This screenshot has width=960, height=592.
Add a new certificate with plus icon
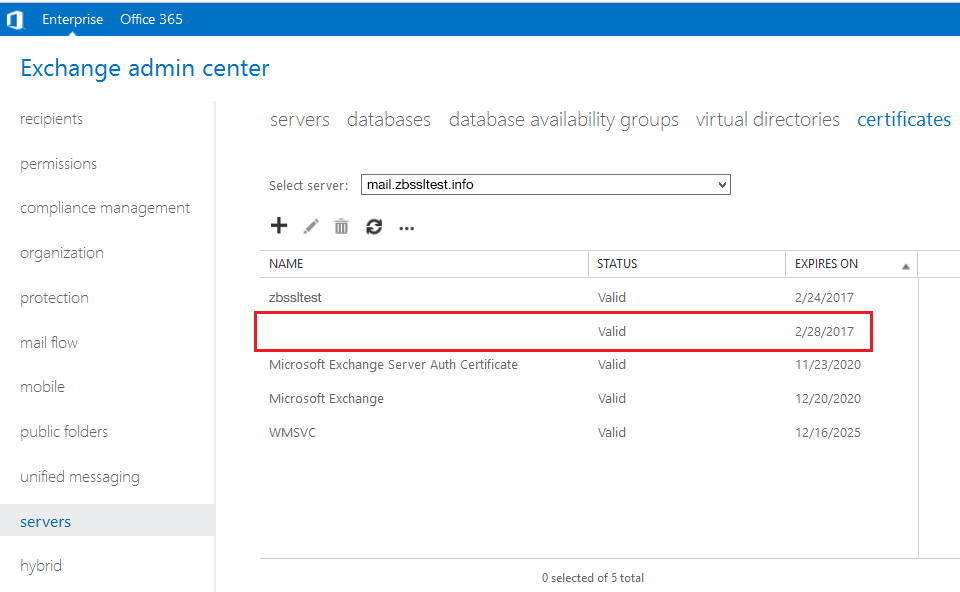pos(279,227)
